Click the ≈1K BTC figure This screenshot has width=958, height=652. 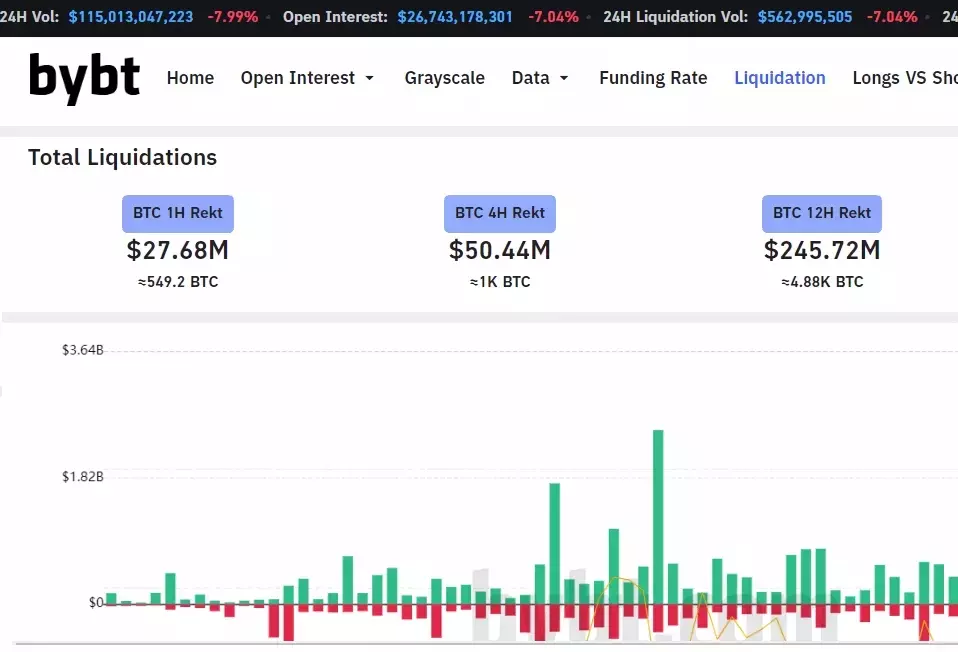point(500,282)
